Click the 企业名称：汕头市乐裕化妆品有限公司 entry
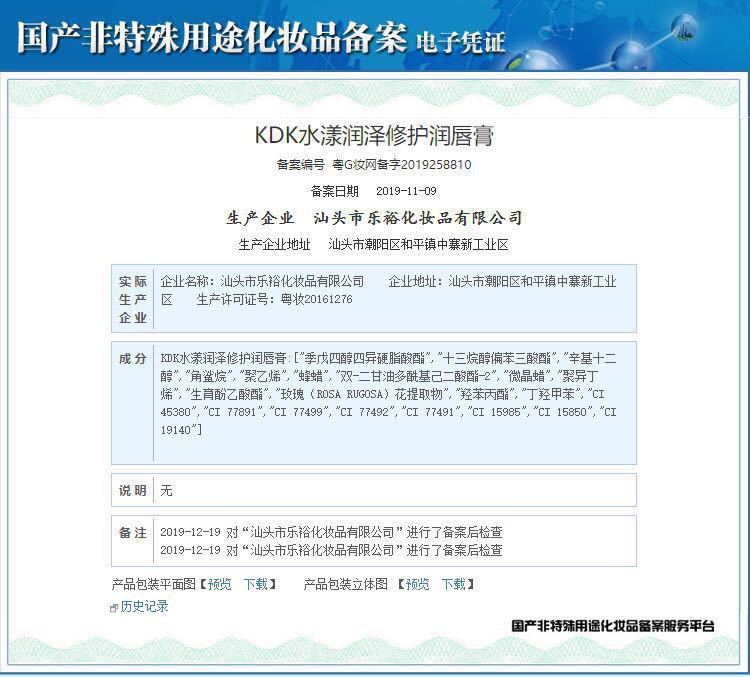 pos(262,281)
